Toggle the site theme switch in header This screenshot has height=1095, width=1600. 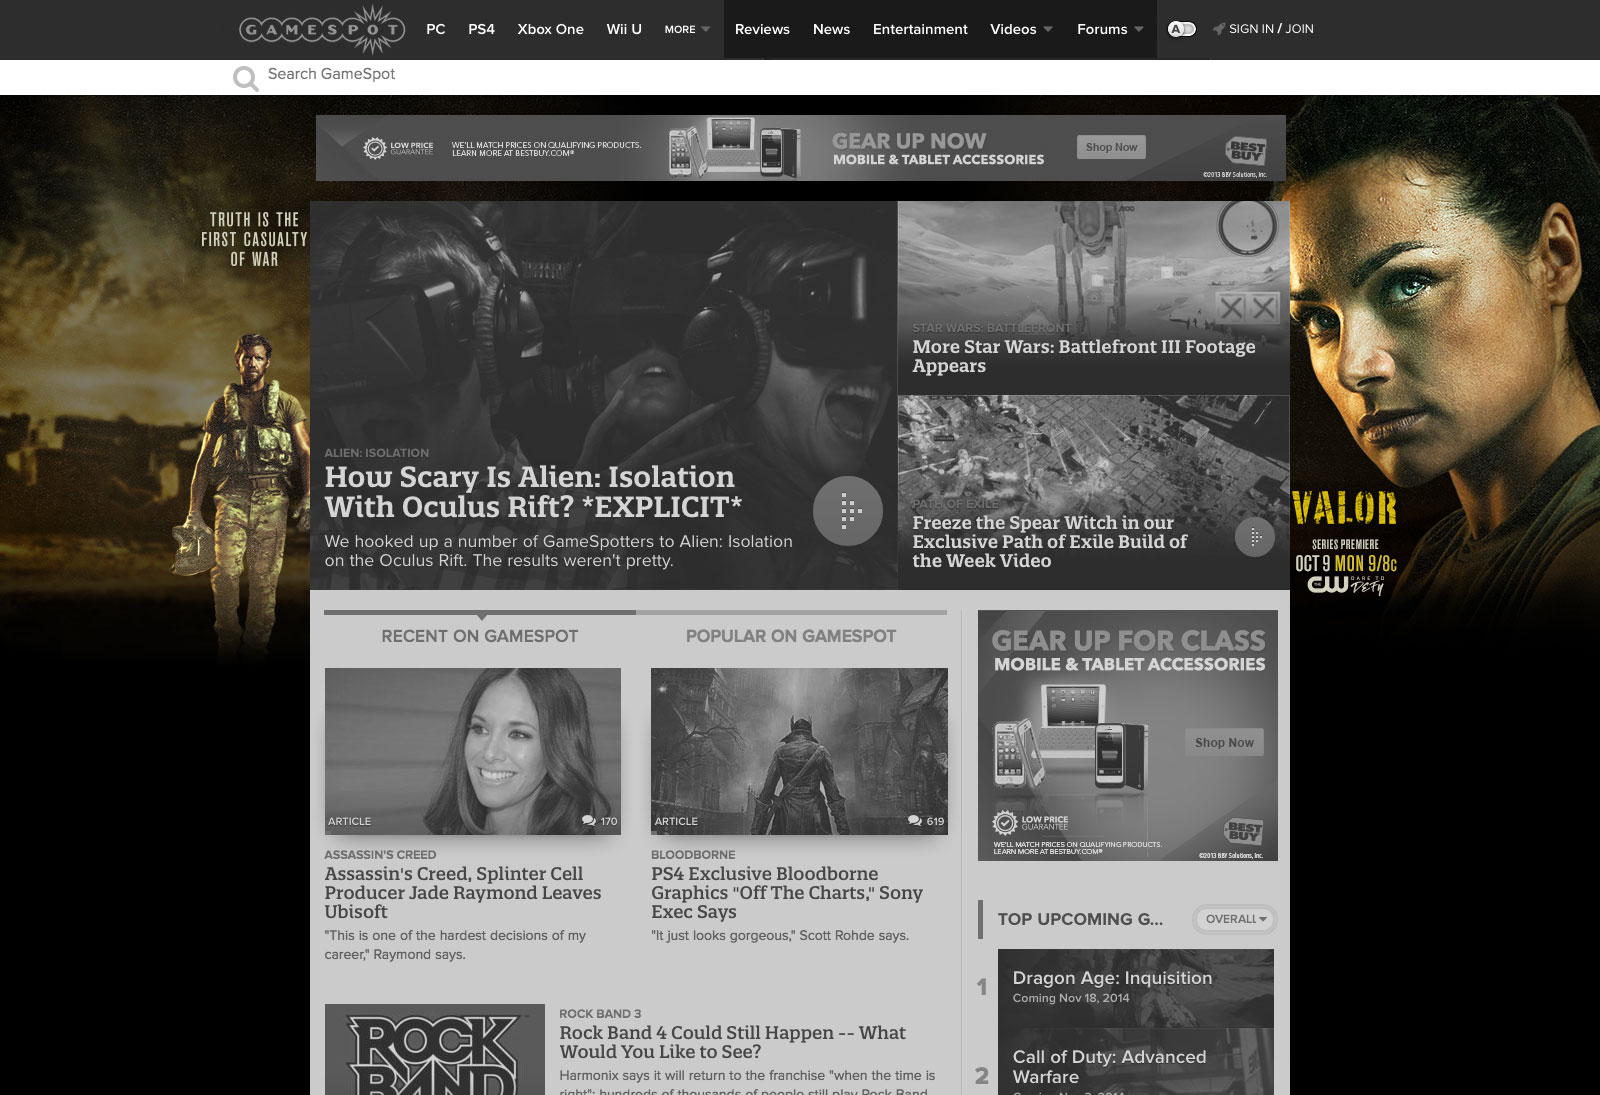pyautogui.click(x=1181, y=29)
